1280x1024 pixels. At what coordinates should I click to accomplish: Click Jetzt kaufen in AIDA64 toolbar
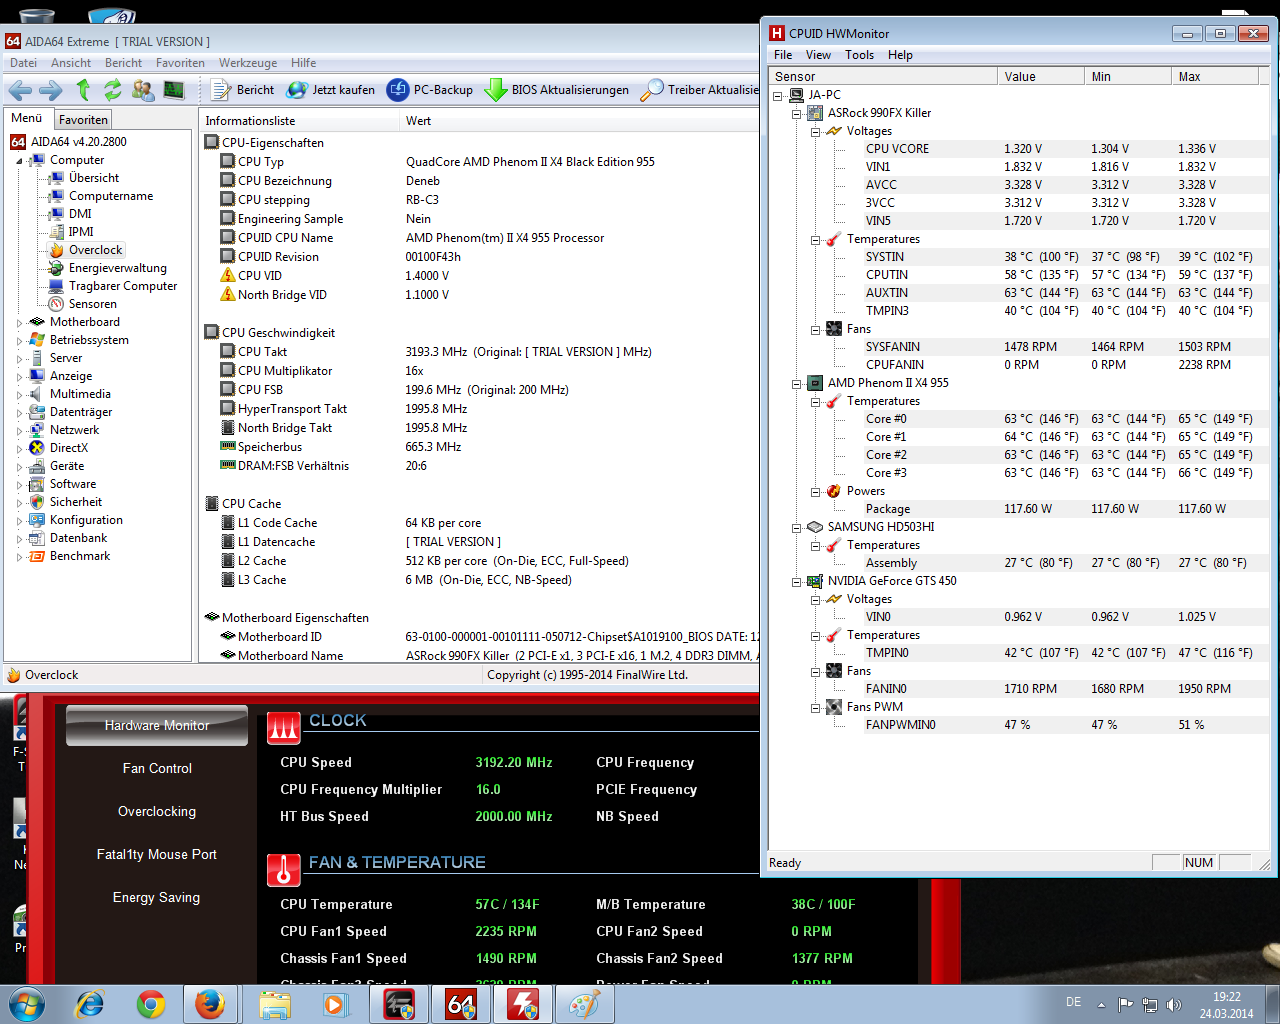point(331,90)
